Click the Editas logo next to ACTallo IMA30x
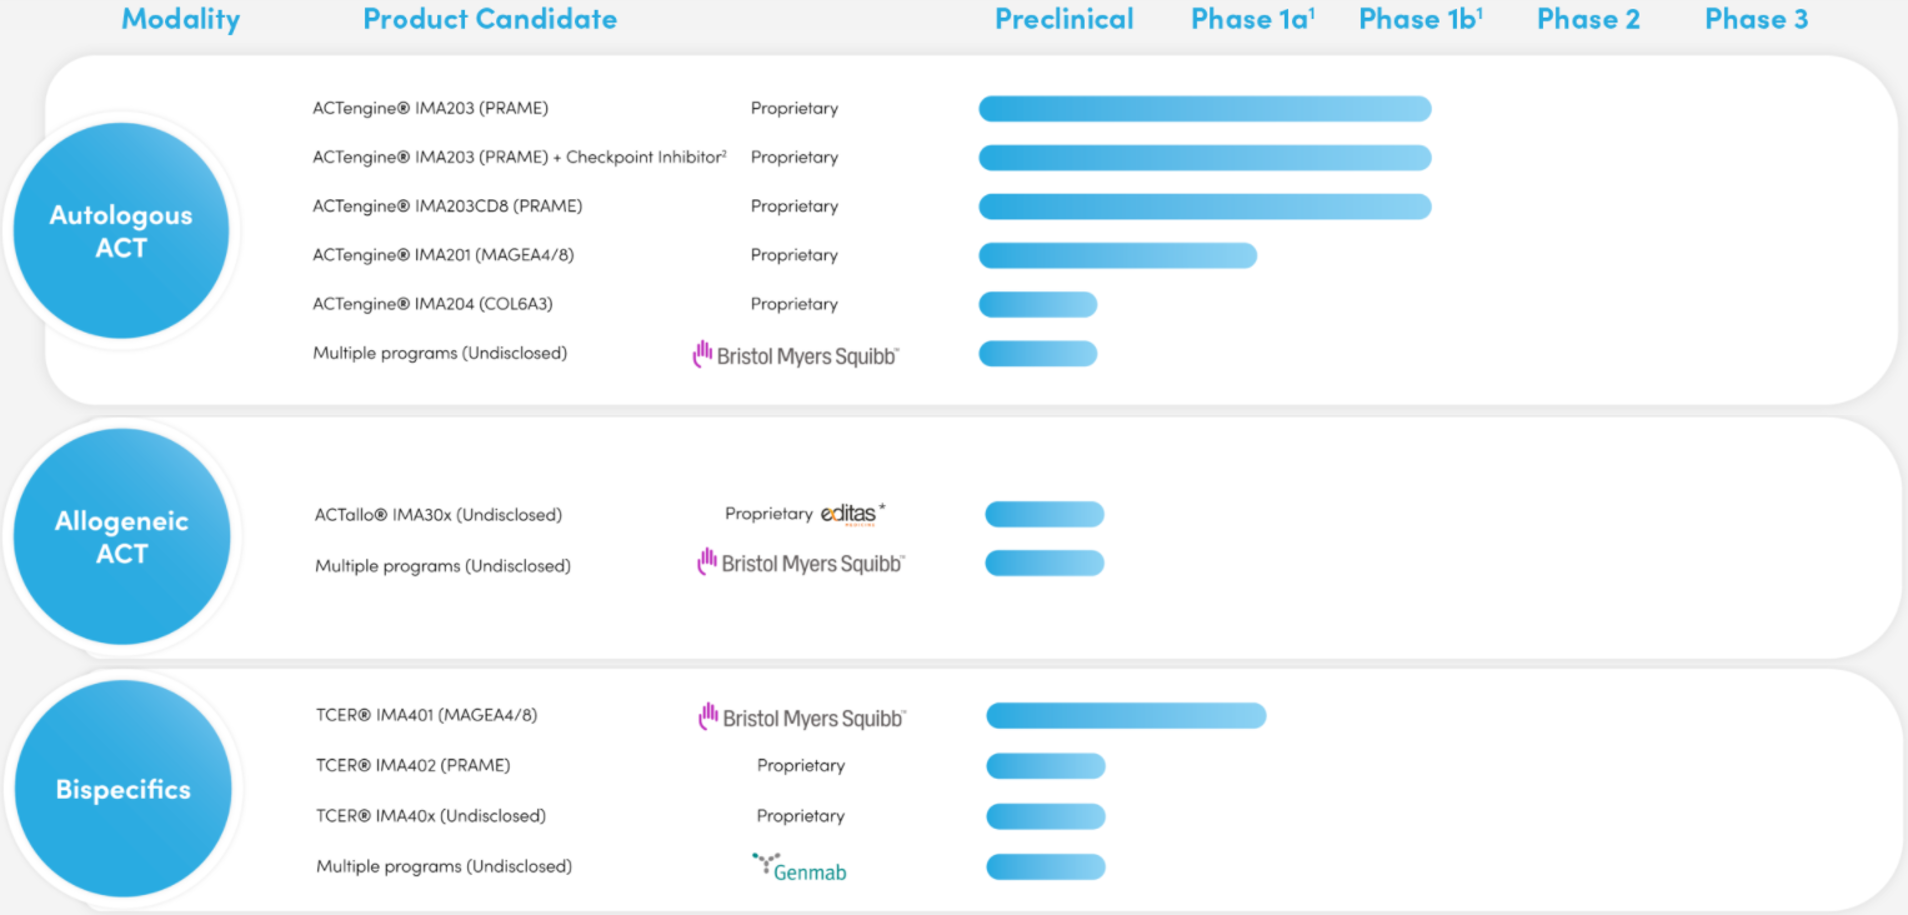Screen dimensions: 1908x915 point(852,514)
